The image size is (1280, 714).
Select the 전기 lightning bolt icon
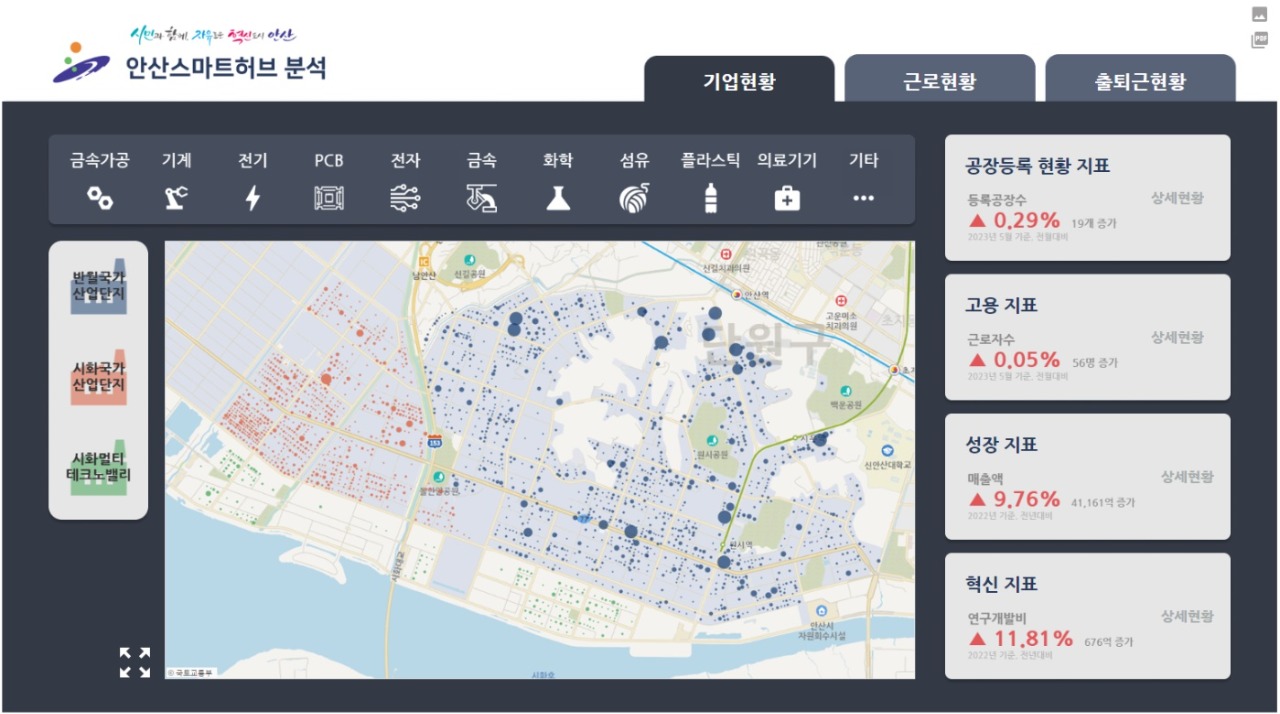(x=252, y=198)
